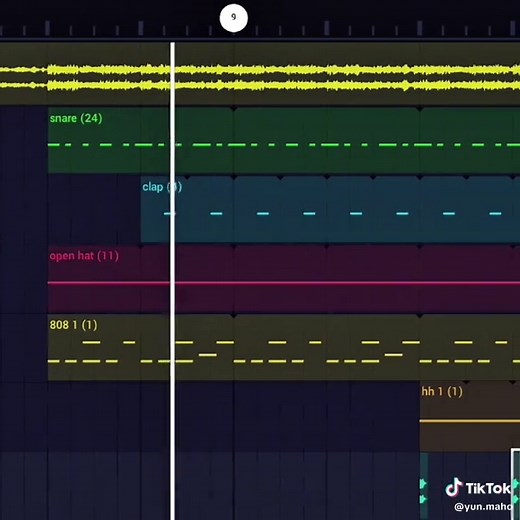Screen dimensions: 520x520
Task: Click the white playhead line
Action: pos(172,281)
